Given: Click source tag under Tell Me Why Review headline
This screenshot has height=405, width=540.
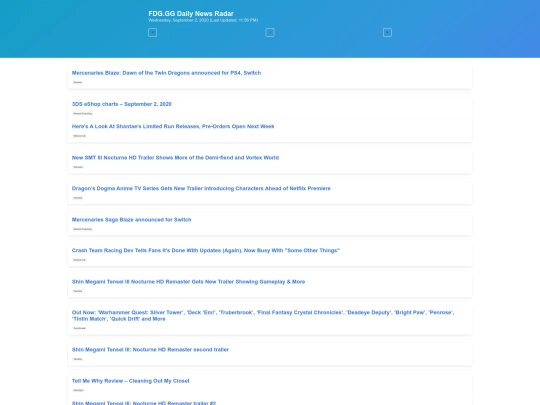Looking at the screenshot, I should coord(79,390).
